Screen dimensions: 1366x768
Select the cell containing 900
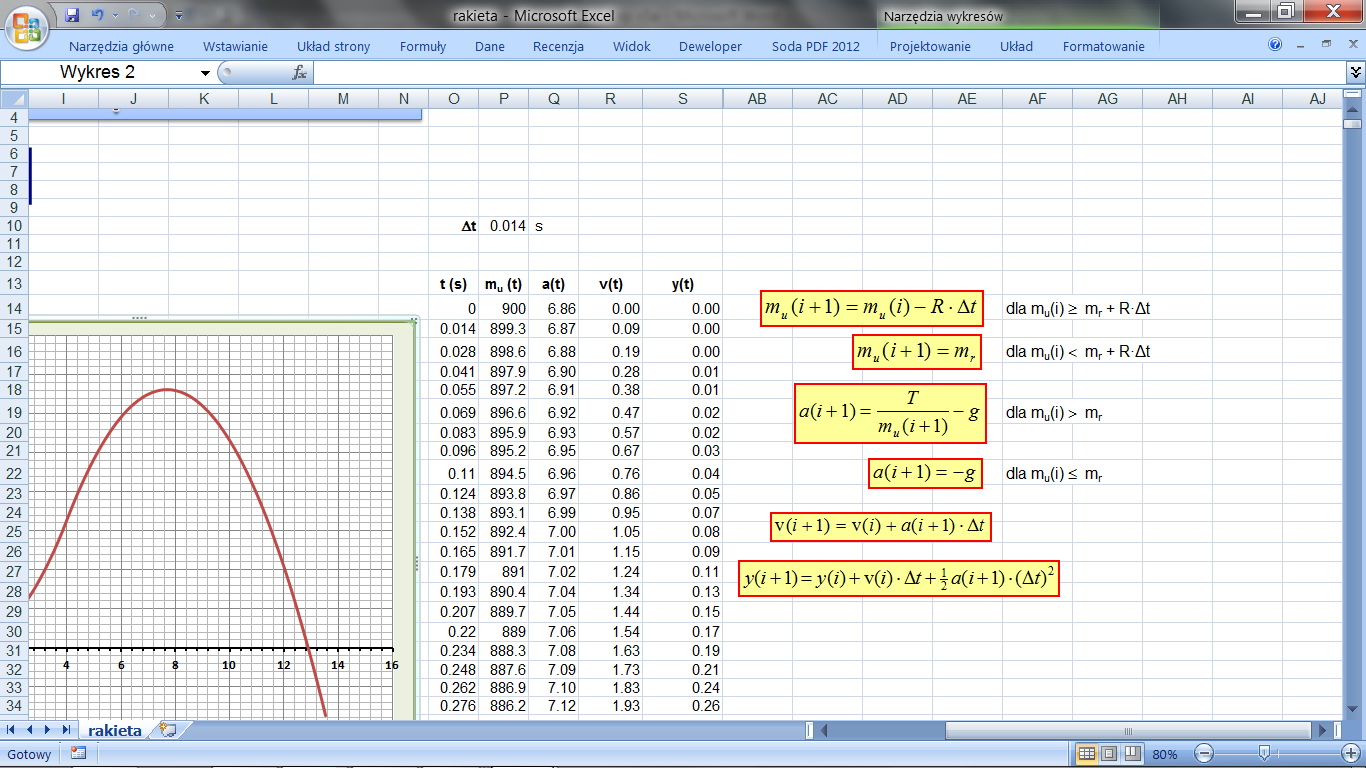pos(504,309)
